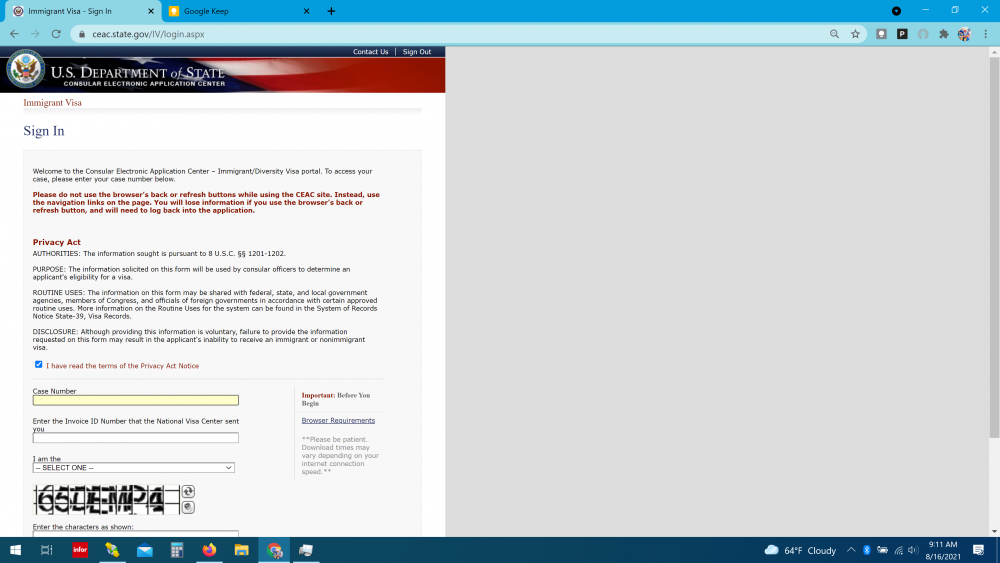Viewport: 1000px width, 563px height.
Task: Open the Mail app on taskbar
Action: (x=145, y=550)
